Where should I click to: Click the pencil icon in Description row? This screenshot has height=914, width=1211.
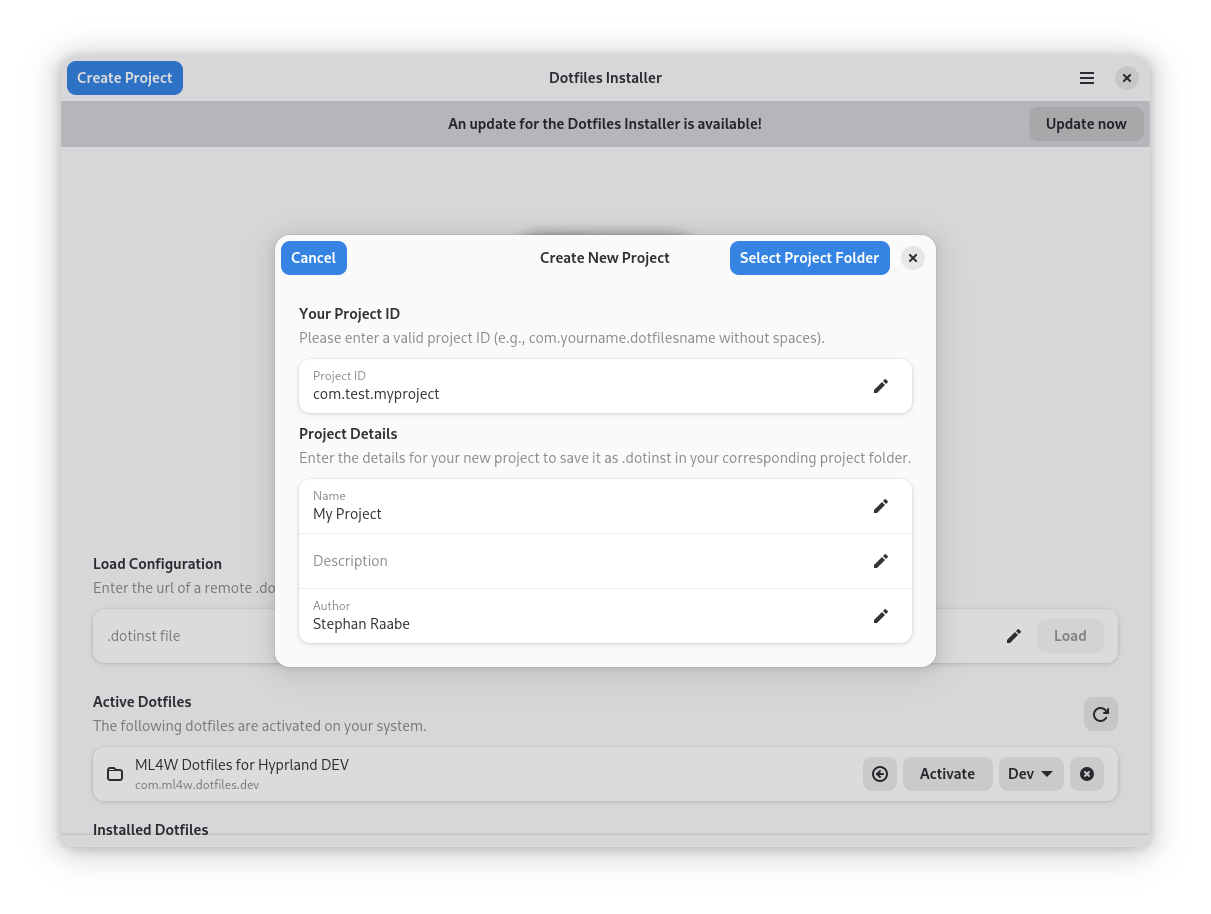(880, 561)
